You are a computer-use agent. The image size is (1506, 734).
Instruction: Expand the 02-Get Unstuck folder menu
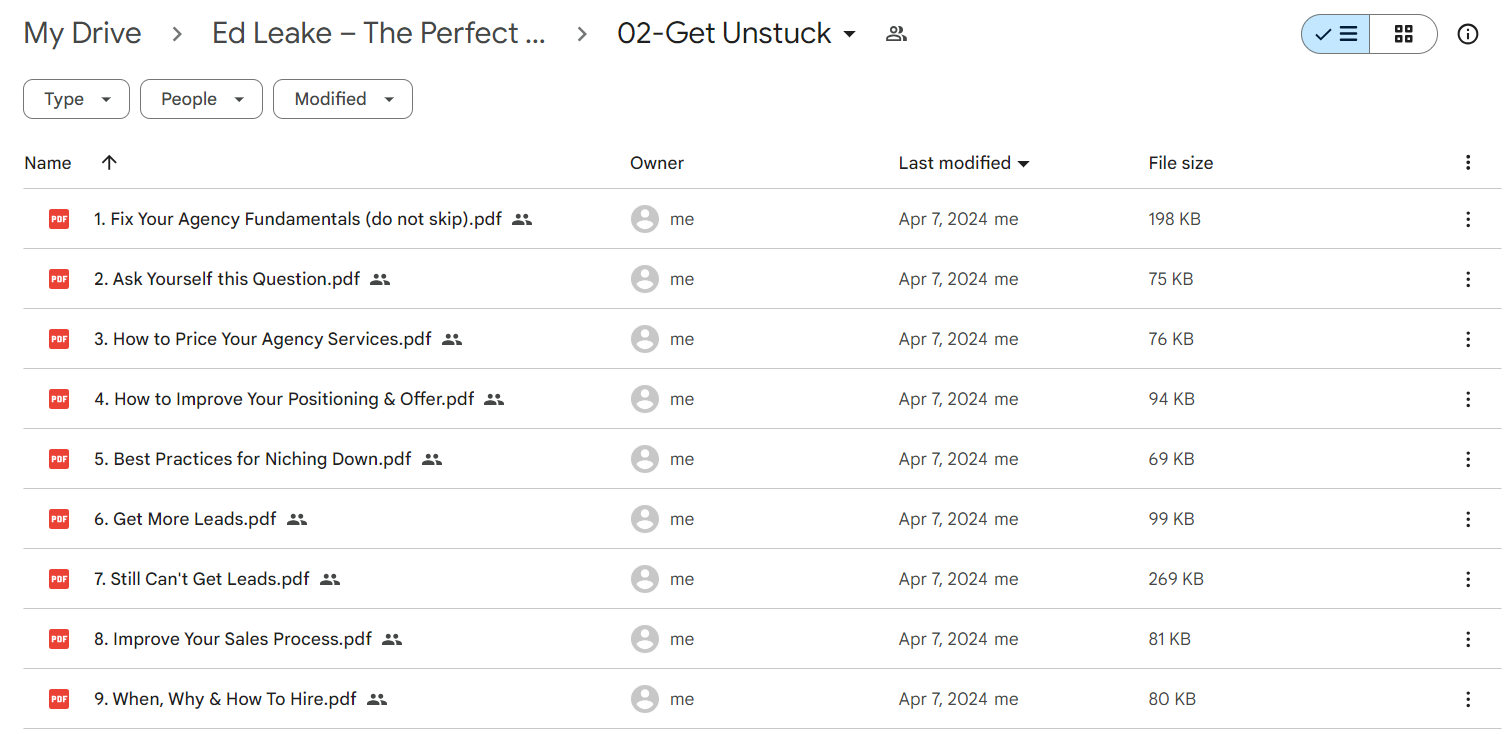(x=849, y=34)
